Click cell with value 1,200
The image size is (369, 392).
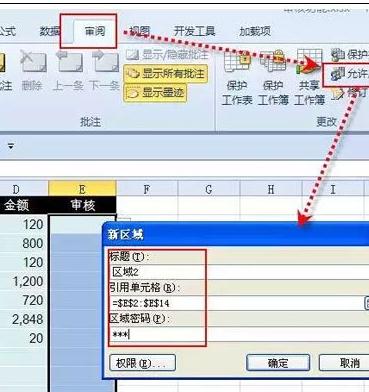pyautogui.click(x=24, y=281)
